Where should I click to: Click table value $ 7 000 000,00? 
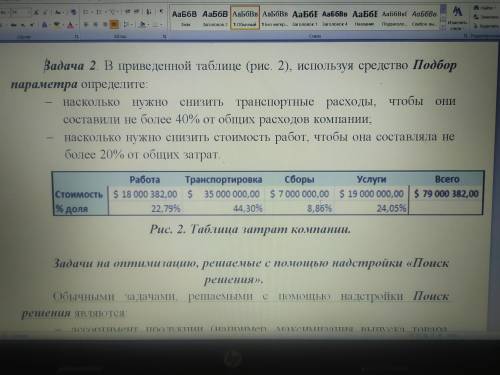click(x=299, y=194)
